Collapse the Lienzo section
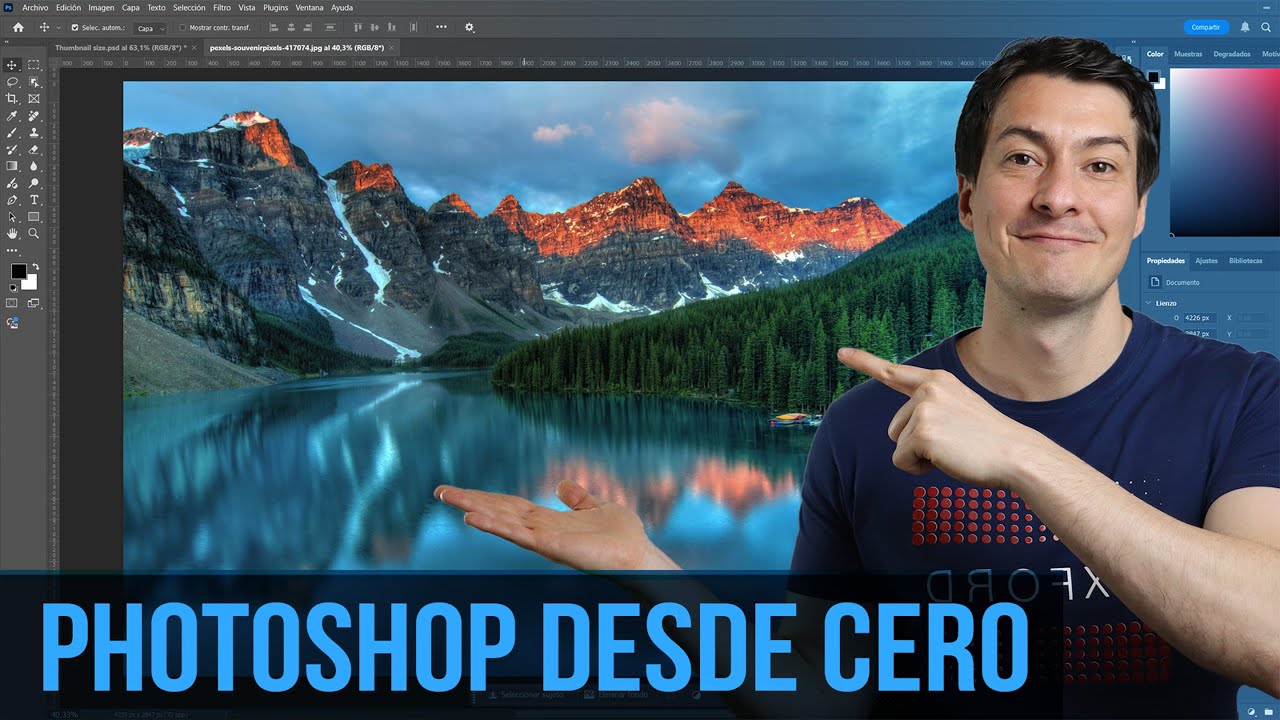The height and width of the screenshot is (720, 1280). pos(1148,302)
